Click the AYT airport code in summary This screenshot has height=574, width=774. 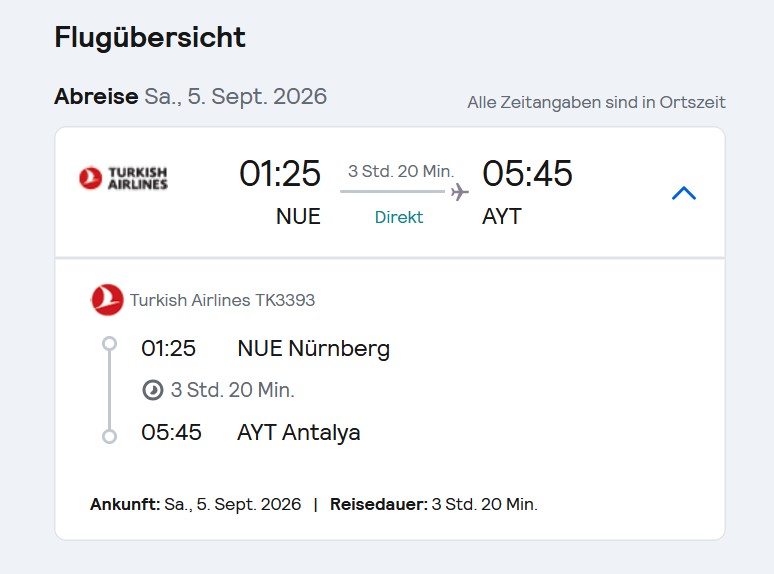point(502,216)
